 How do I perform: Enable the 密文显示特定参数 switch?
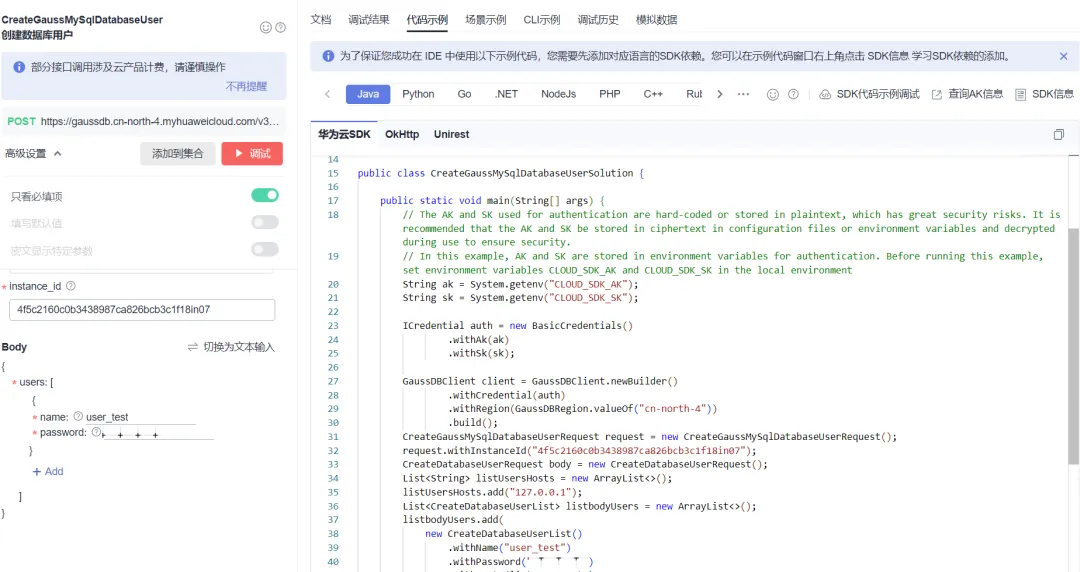point(265,249)
